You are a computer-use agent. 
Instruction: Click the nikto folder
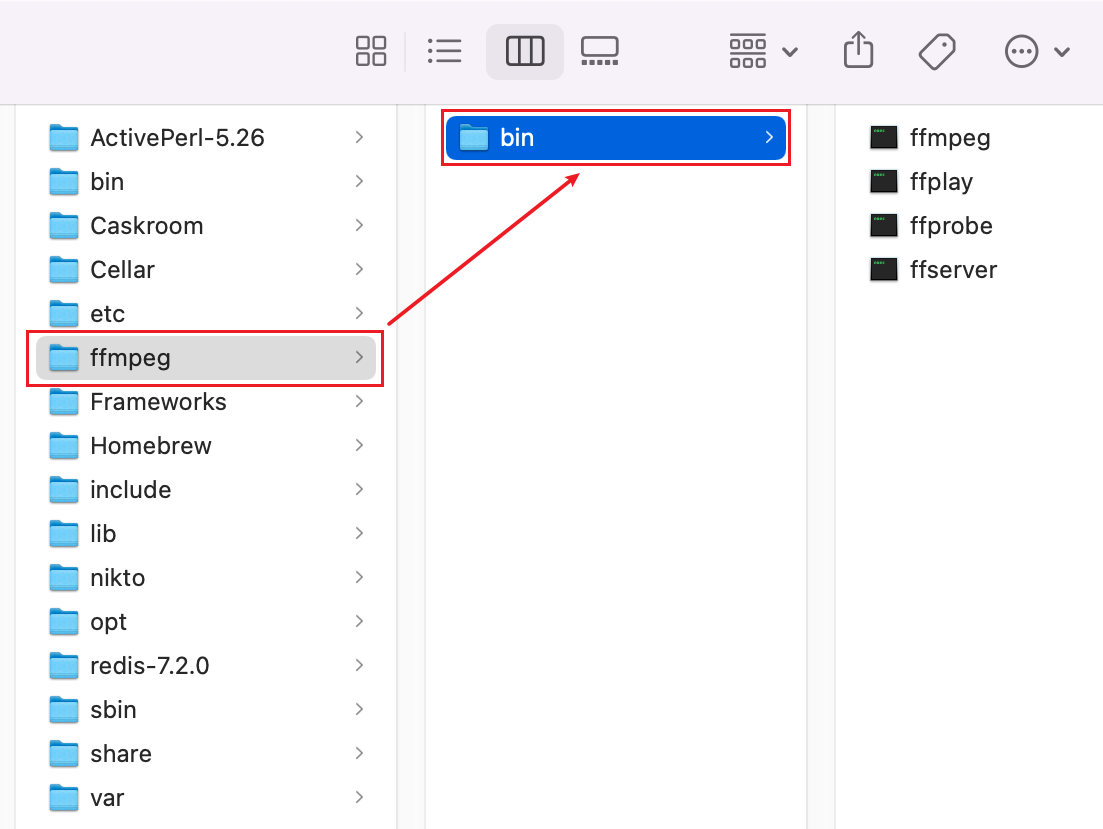click(117, 578)
